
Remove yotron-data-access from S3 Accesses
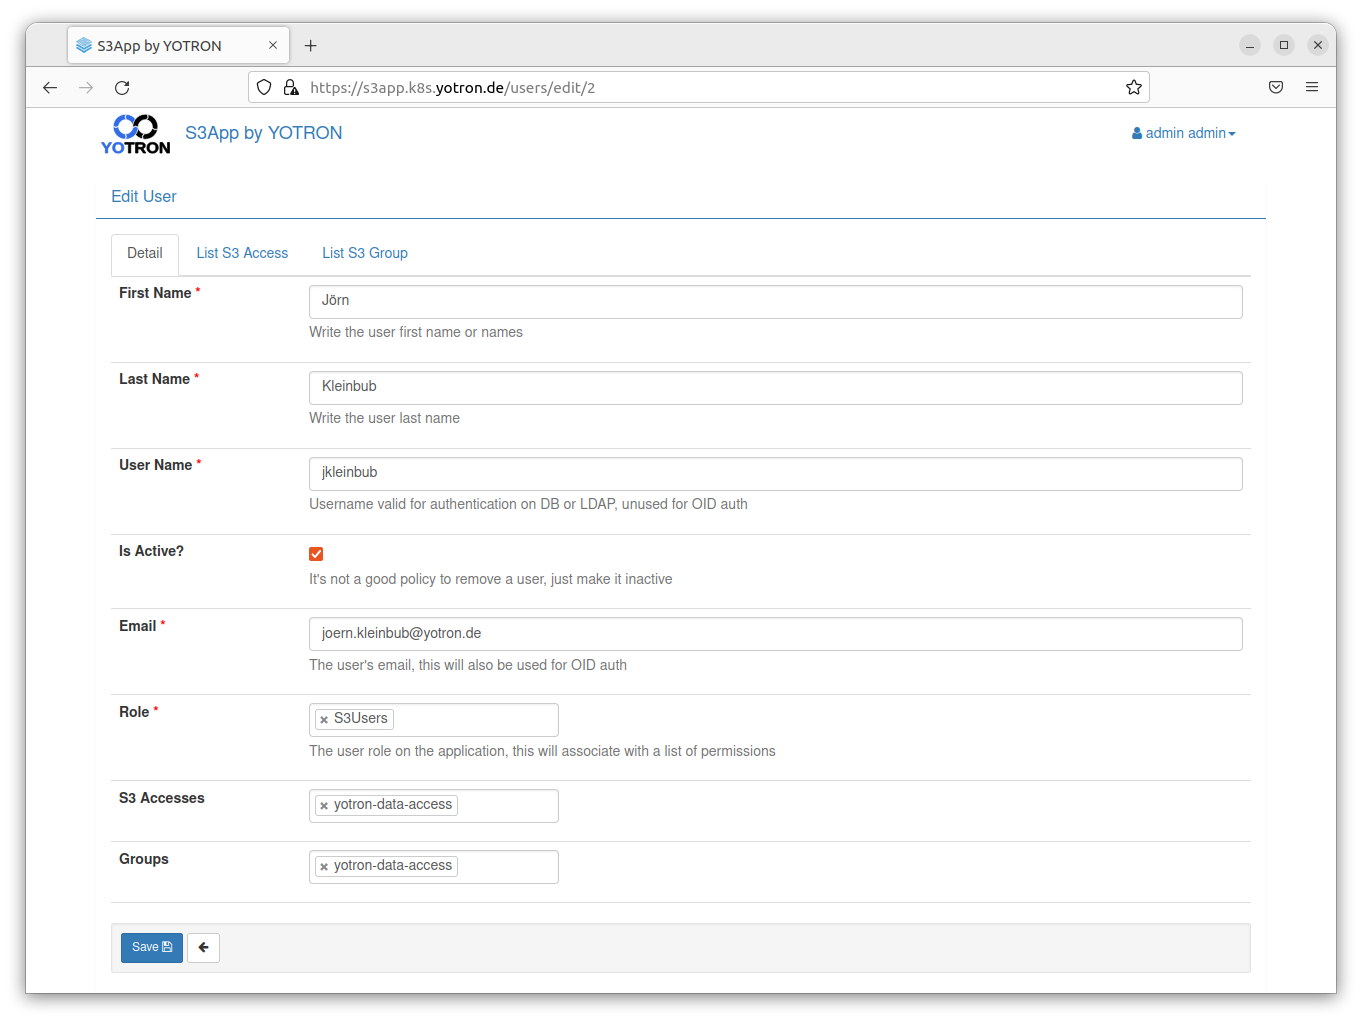click(x=324, y=806)
